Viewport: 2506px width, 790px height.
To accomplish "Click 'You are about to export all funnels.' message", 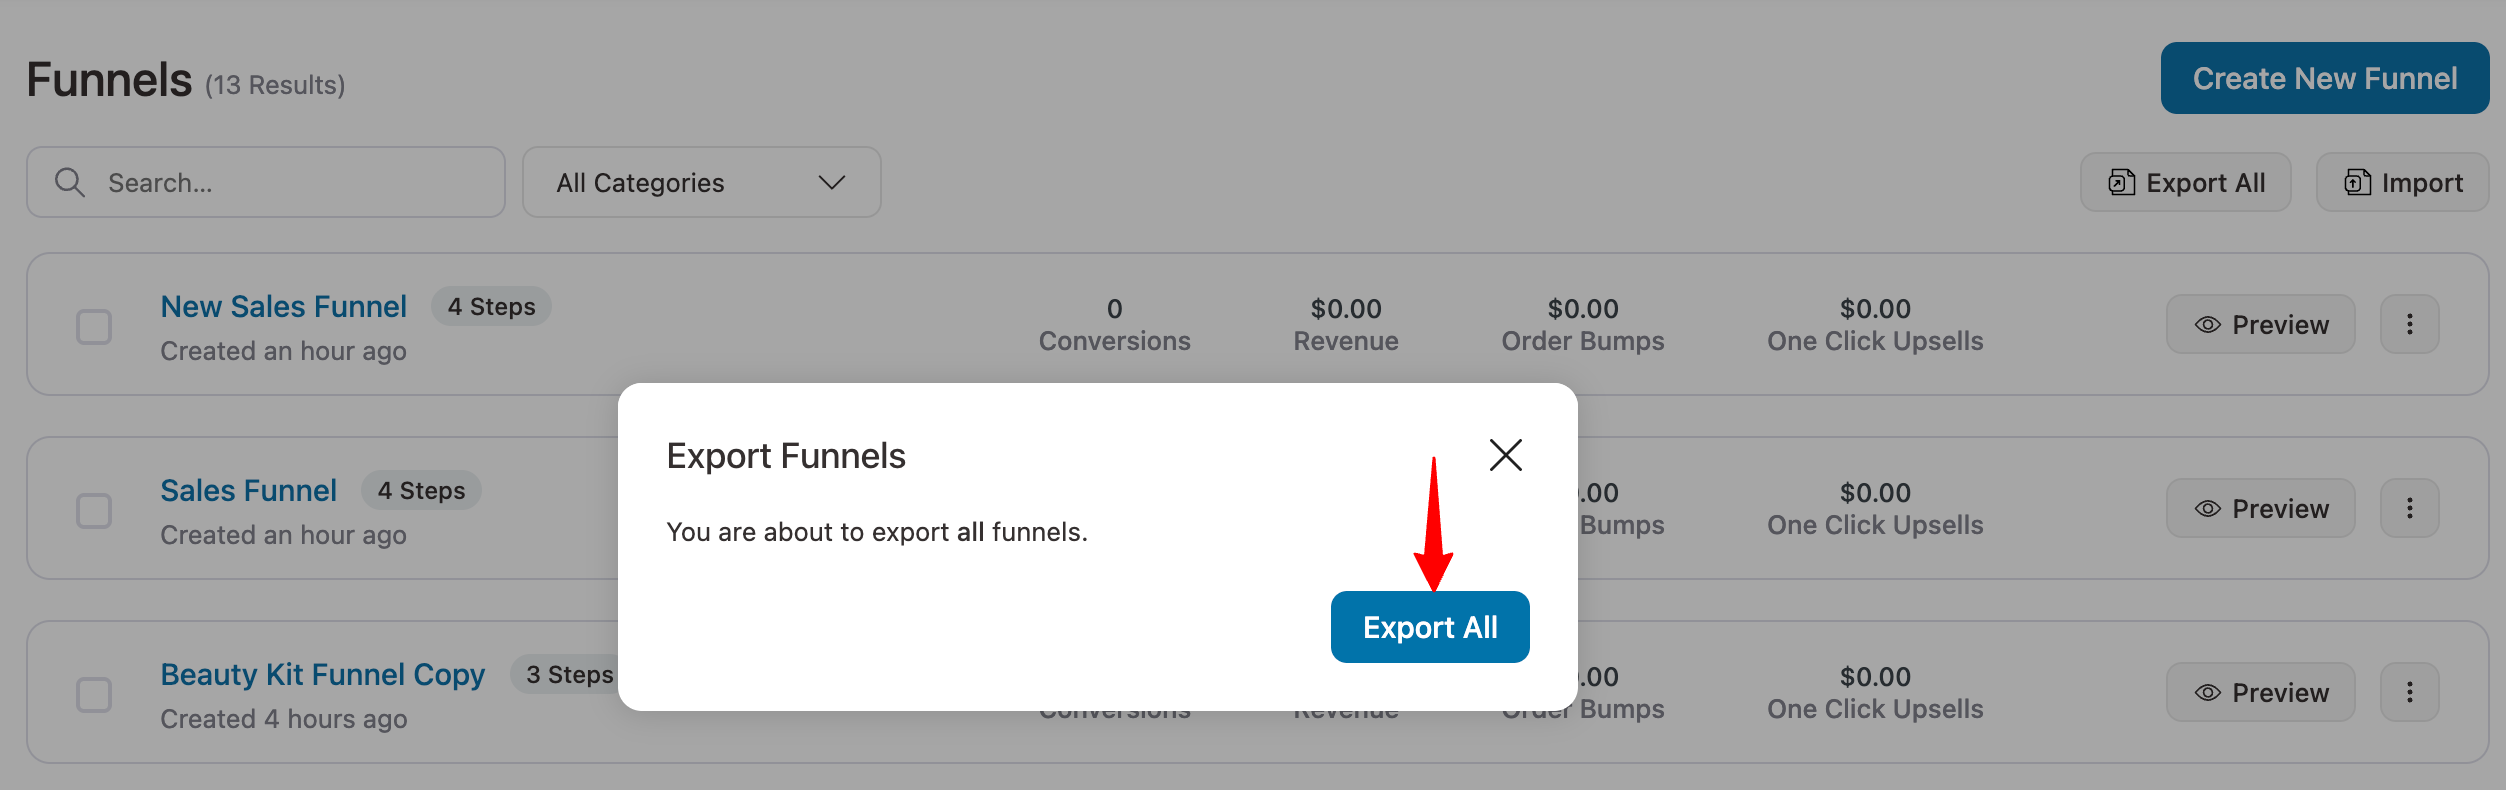I will tap(877, 532).
